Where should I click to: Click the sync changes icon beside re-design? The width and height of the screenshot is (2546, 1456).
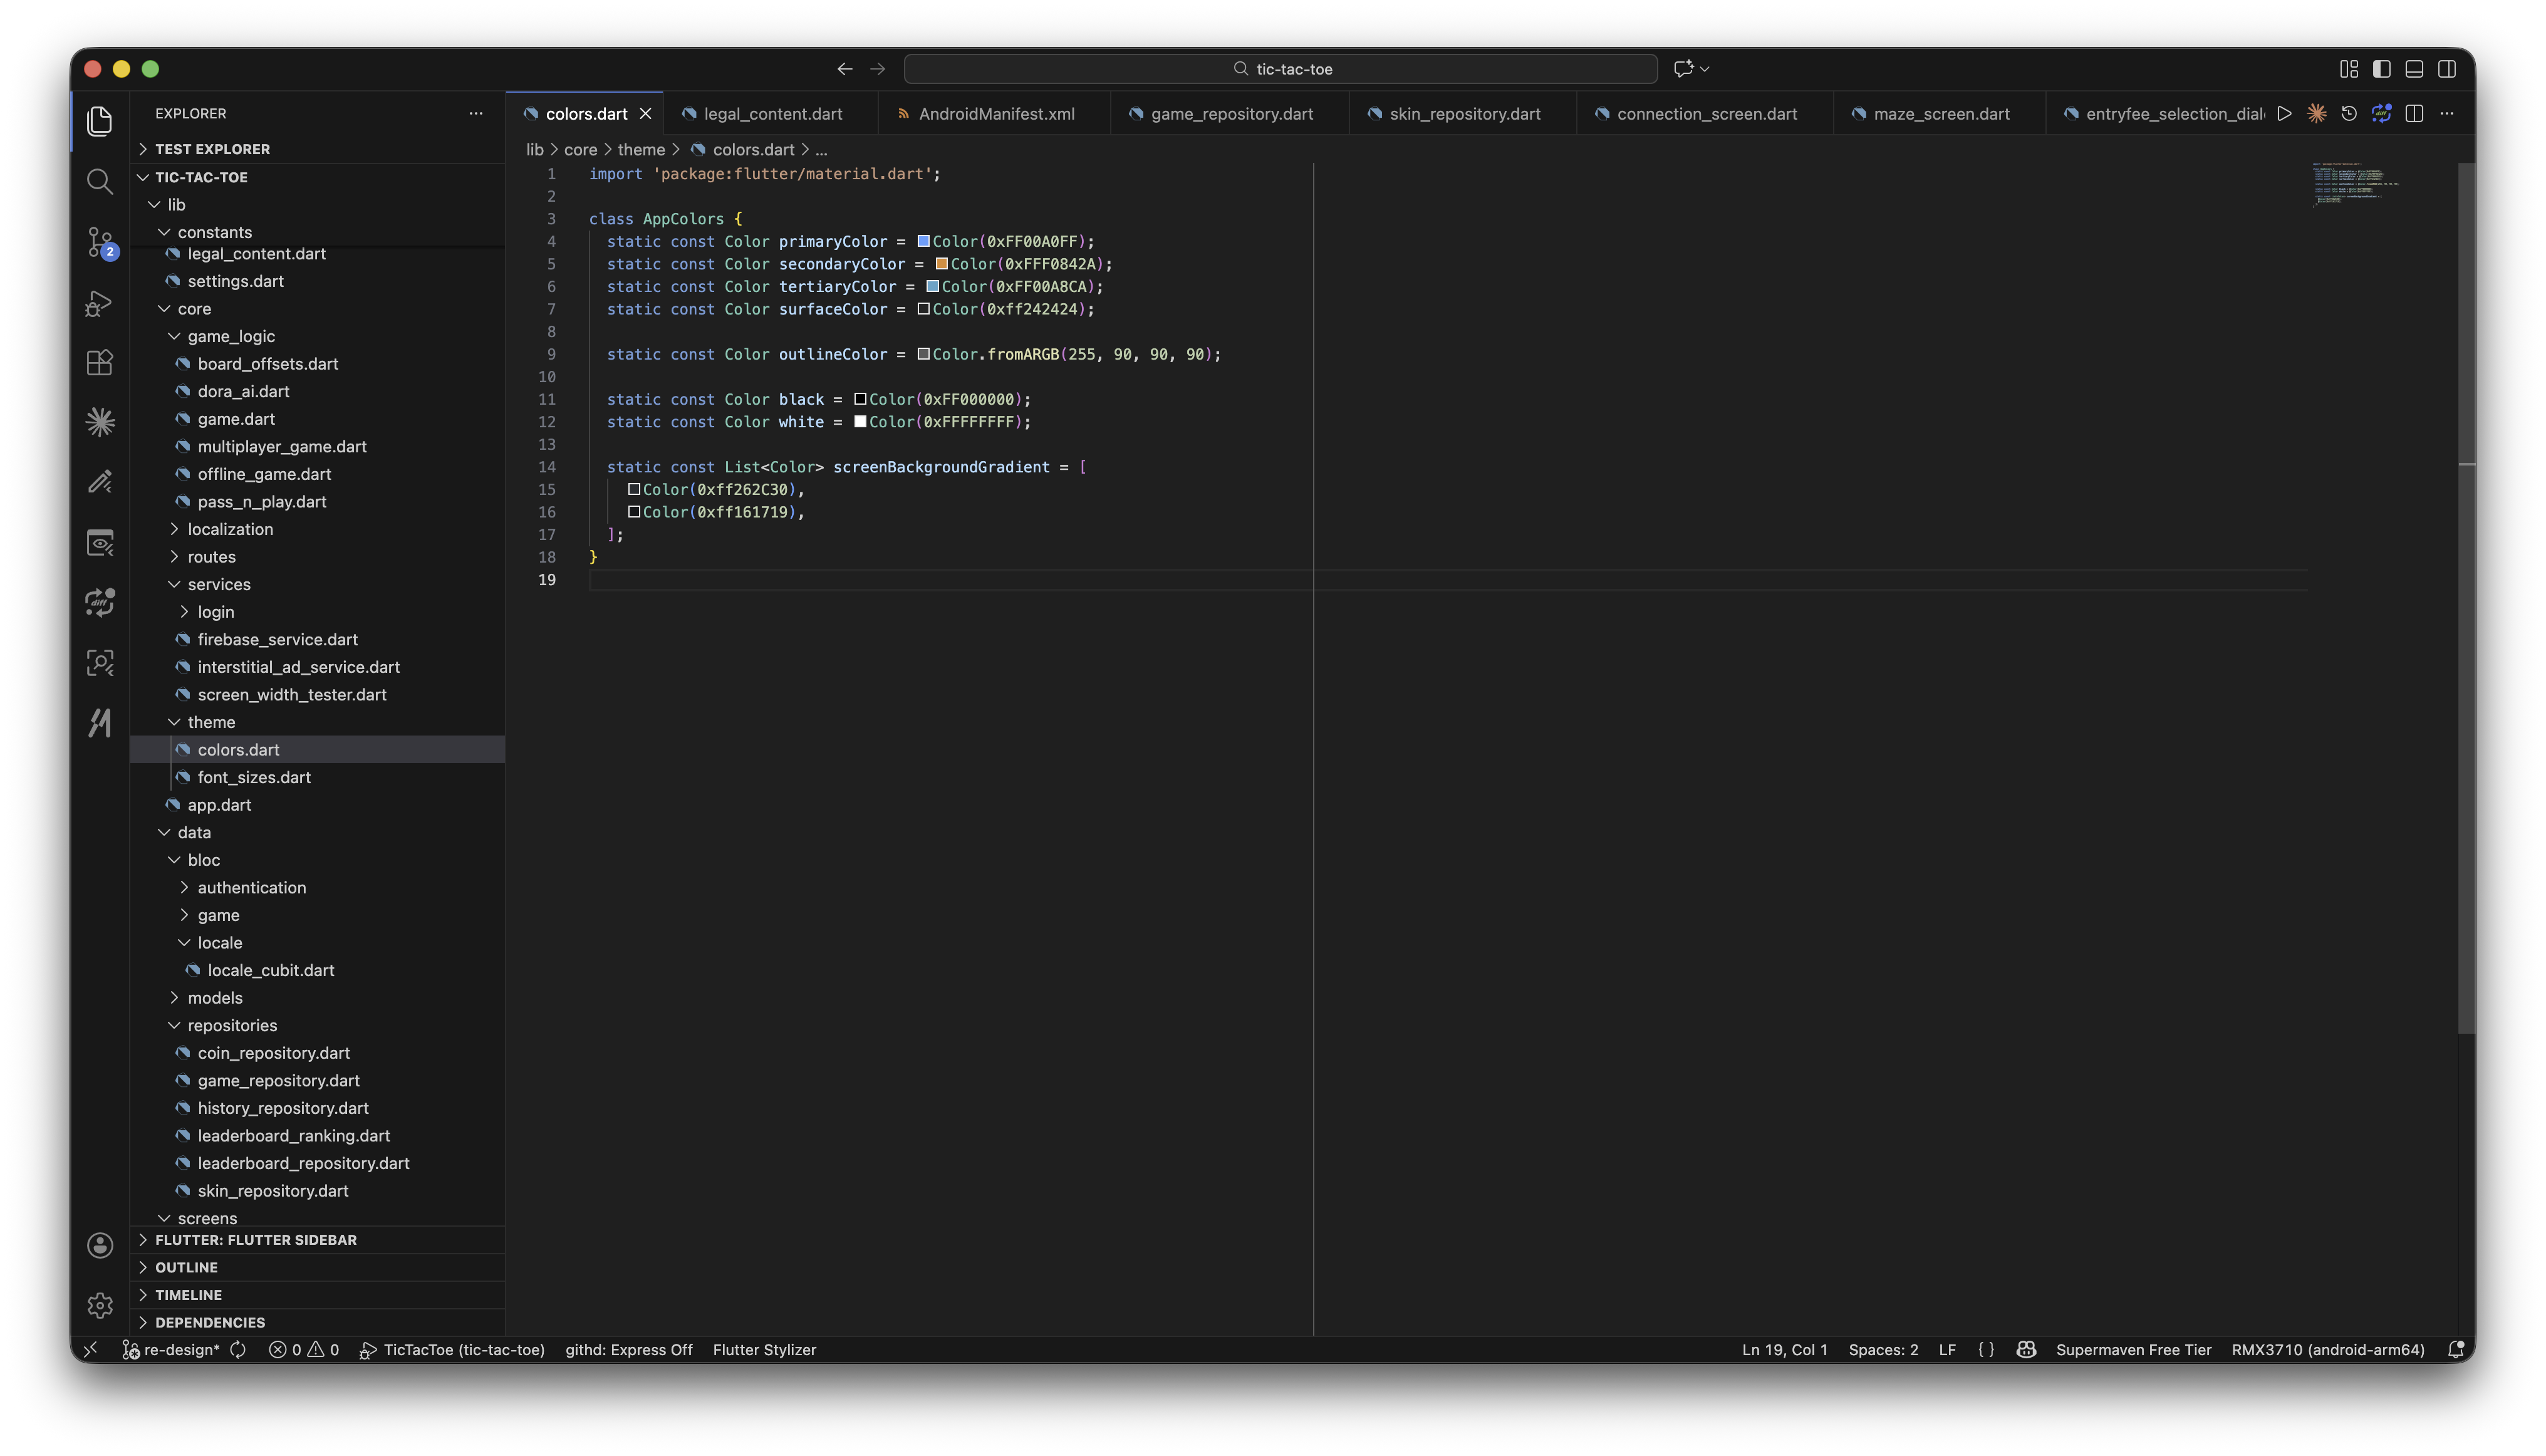click(x=238, y=1350)
